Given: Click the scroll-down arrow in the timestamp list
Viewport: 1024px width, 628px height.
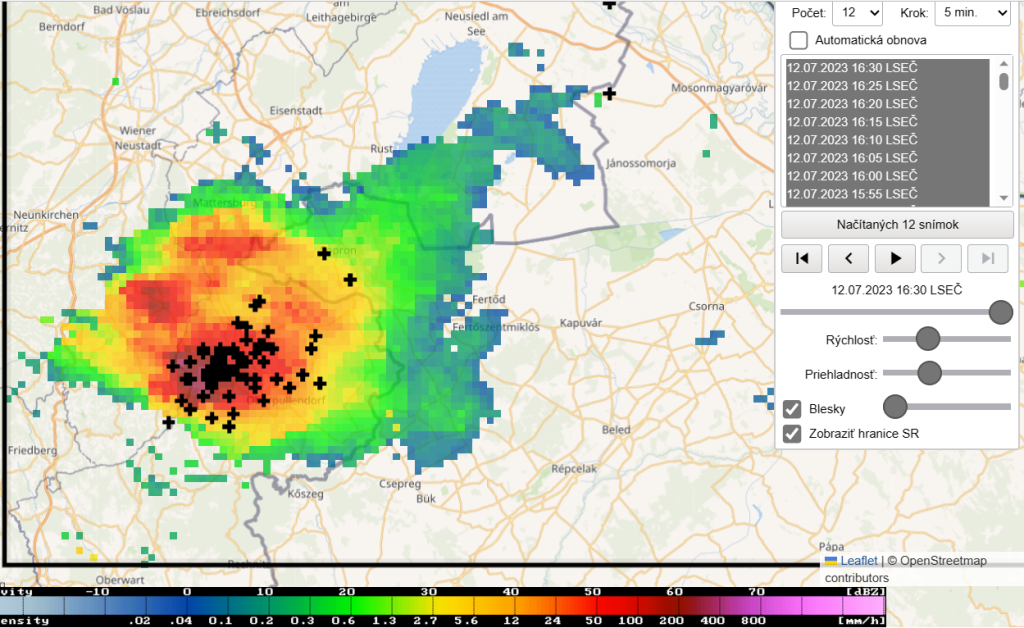Looking at the screenshot, I should 1004,197.
